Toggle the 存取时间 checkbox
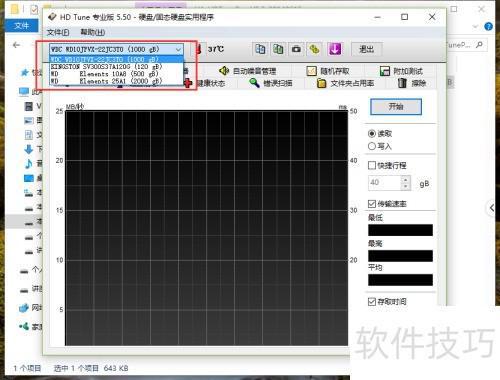Image resolution: width=500 pixels, height=380 pixels. (372, 302)
